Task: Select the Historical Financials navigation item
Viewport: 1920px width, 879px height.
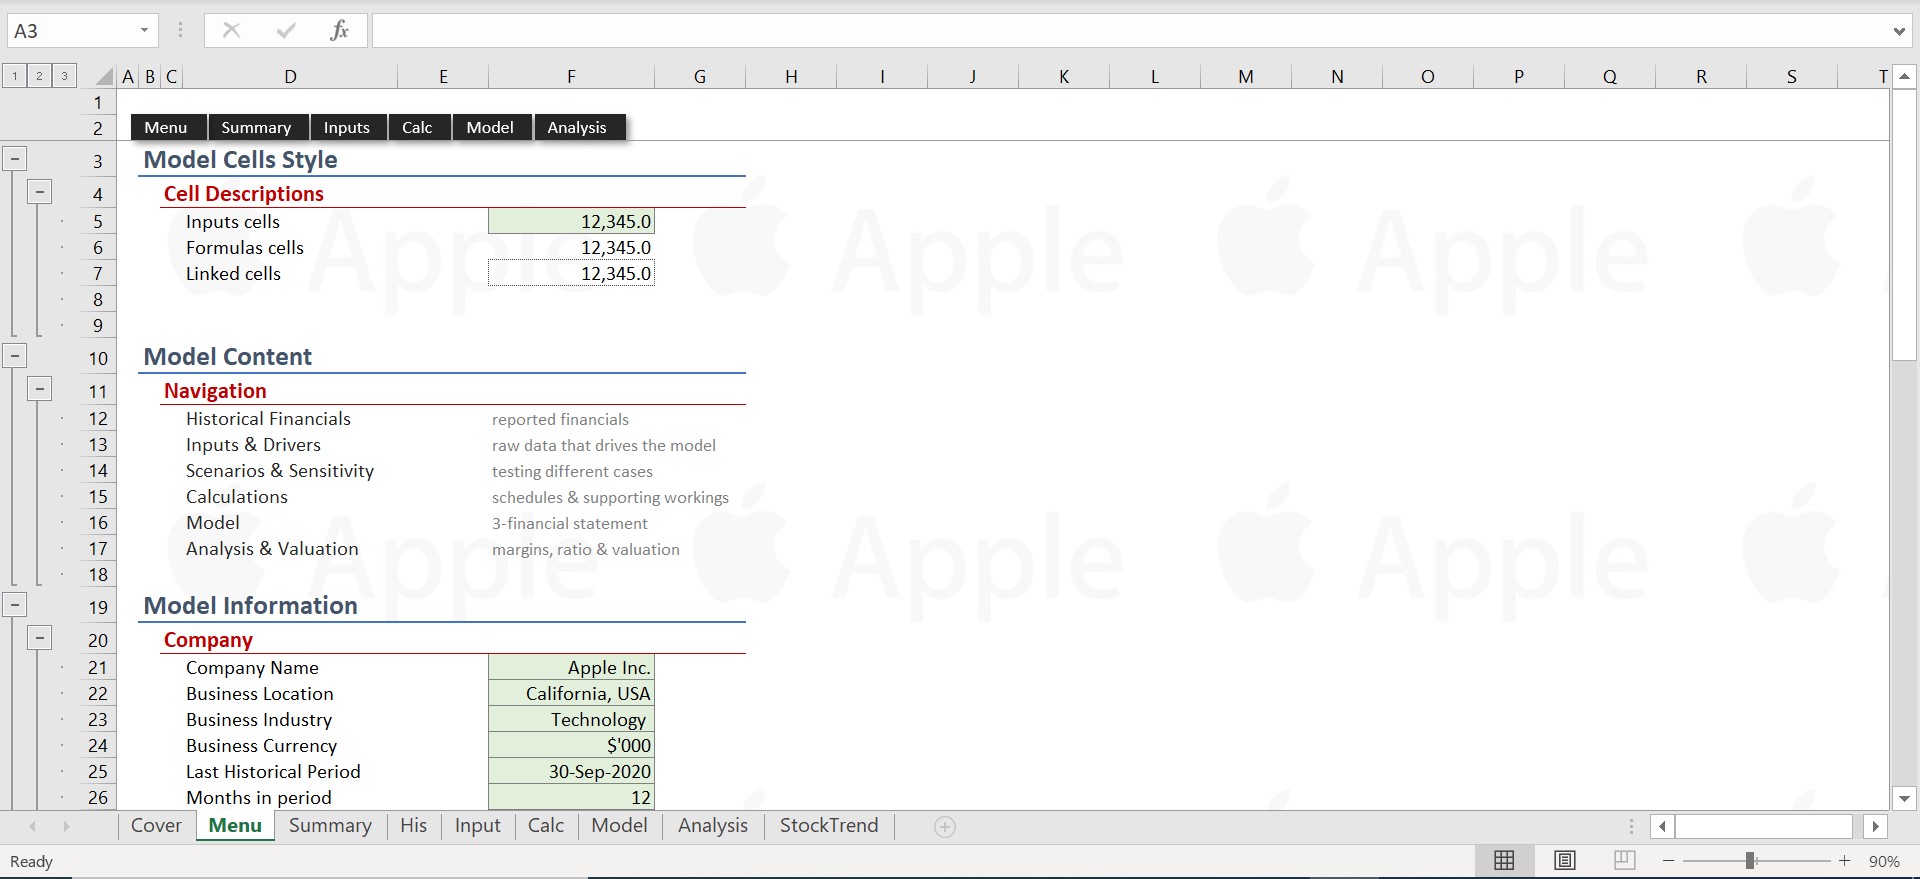Action: [268, 419]
